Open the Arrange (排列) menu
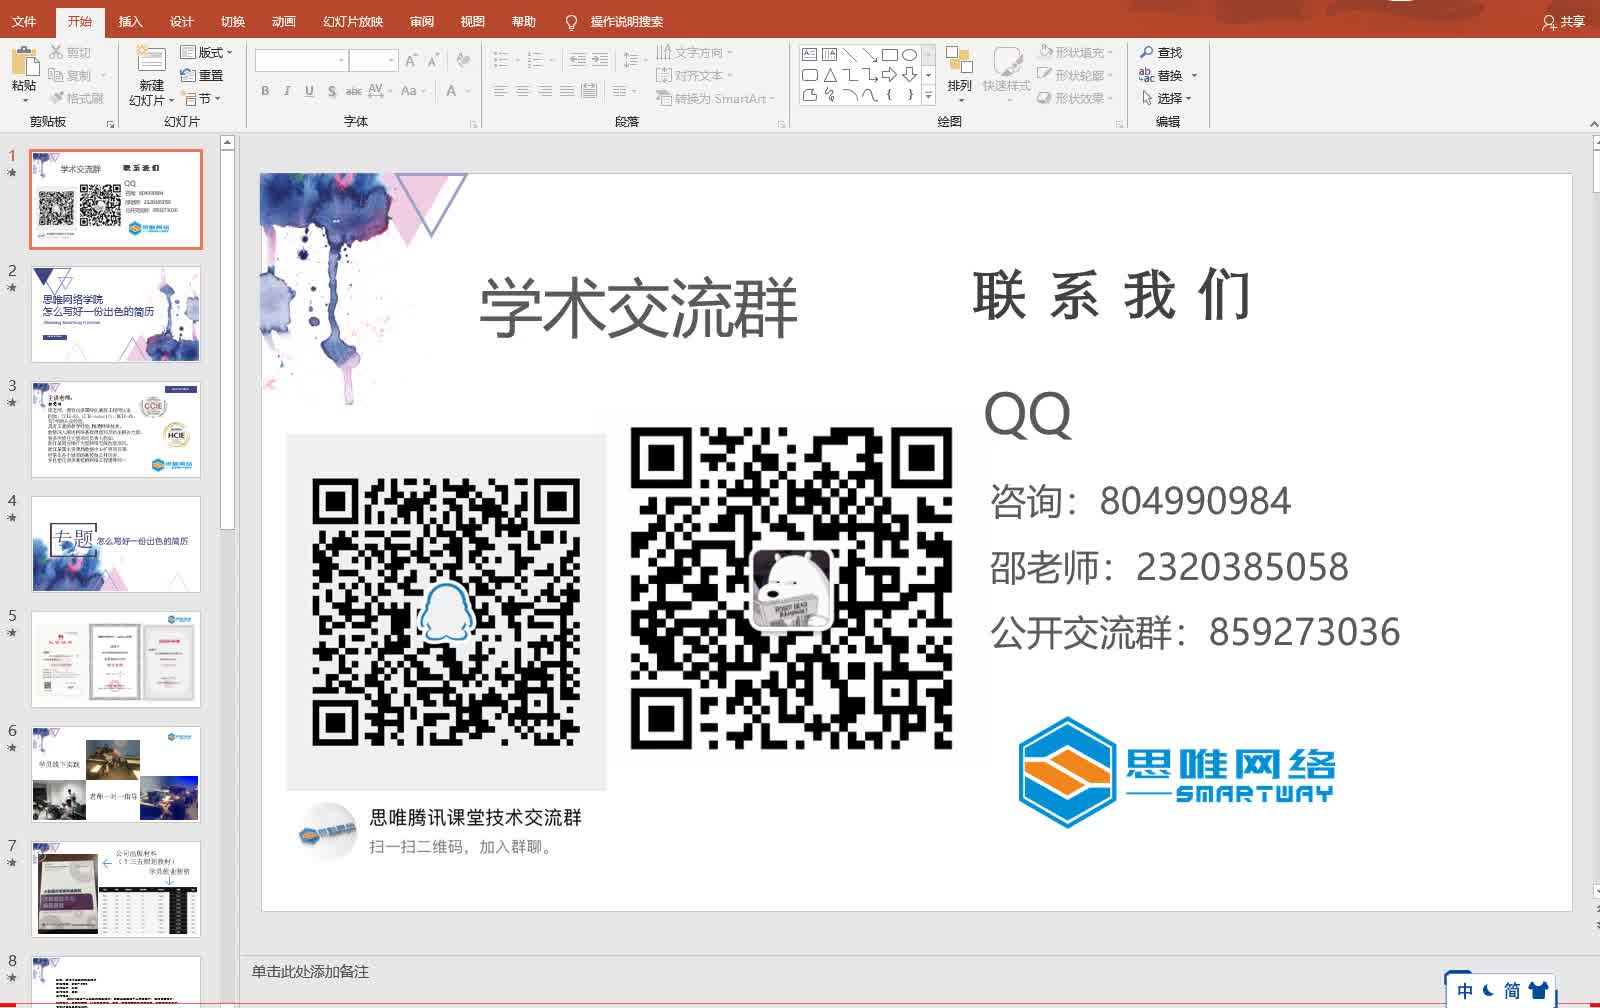The height and width of the screenshot is (1008, 1600). [x=960, y=74]
